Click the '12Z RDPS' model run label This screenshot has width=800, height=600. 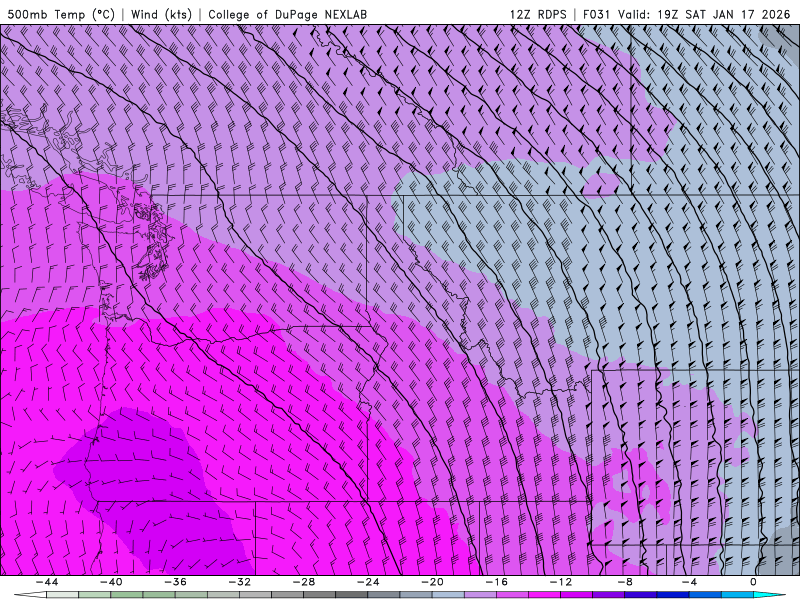(538, 14)
